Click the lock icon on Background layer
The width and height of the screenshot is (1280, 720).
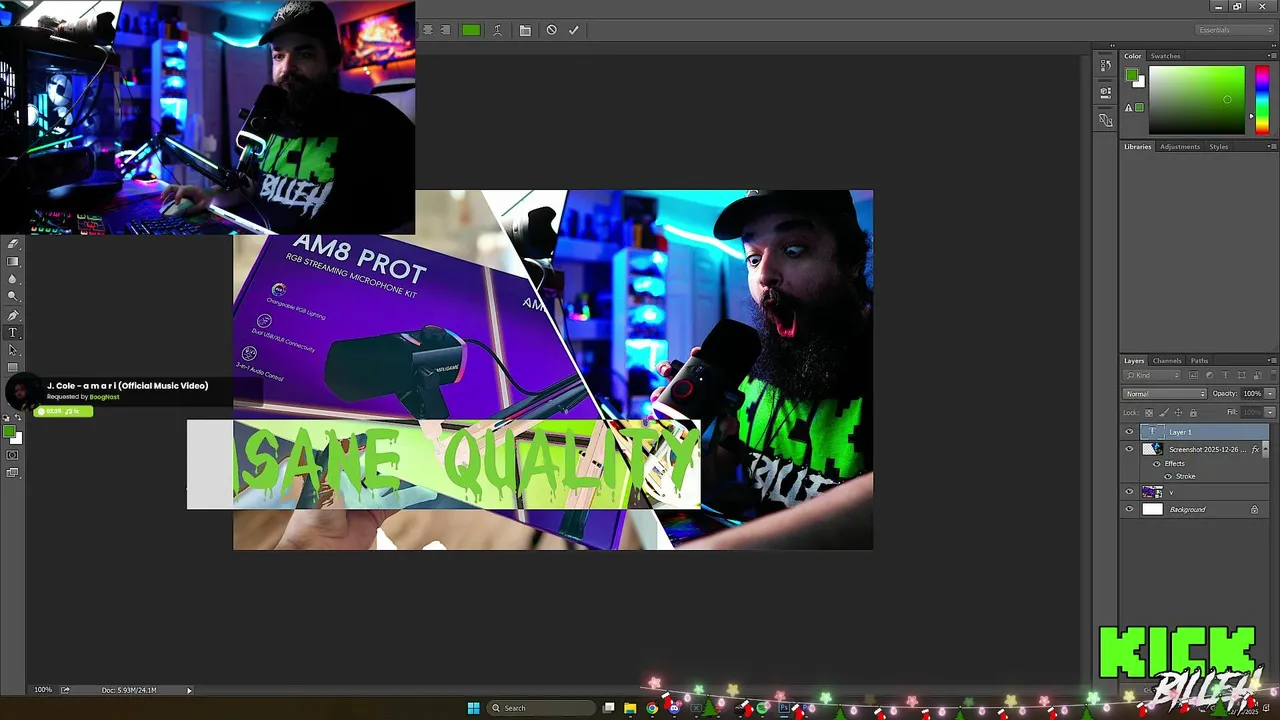1254,510
